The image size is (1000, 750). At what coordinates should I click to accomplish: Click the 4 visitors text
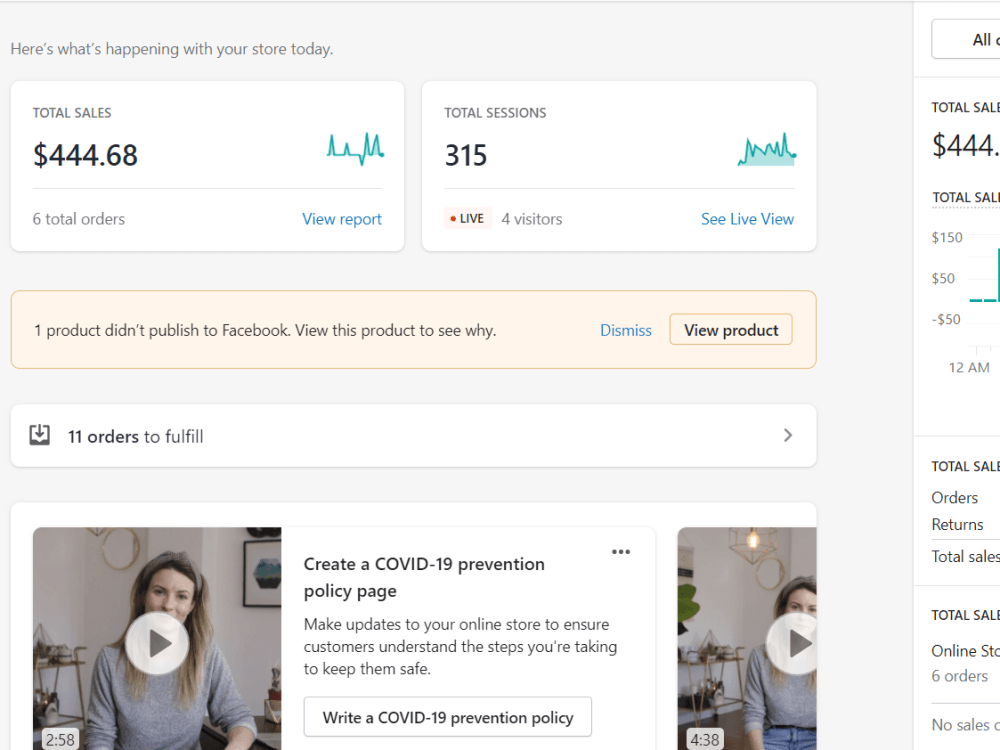point(532,219)
